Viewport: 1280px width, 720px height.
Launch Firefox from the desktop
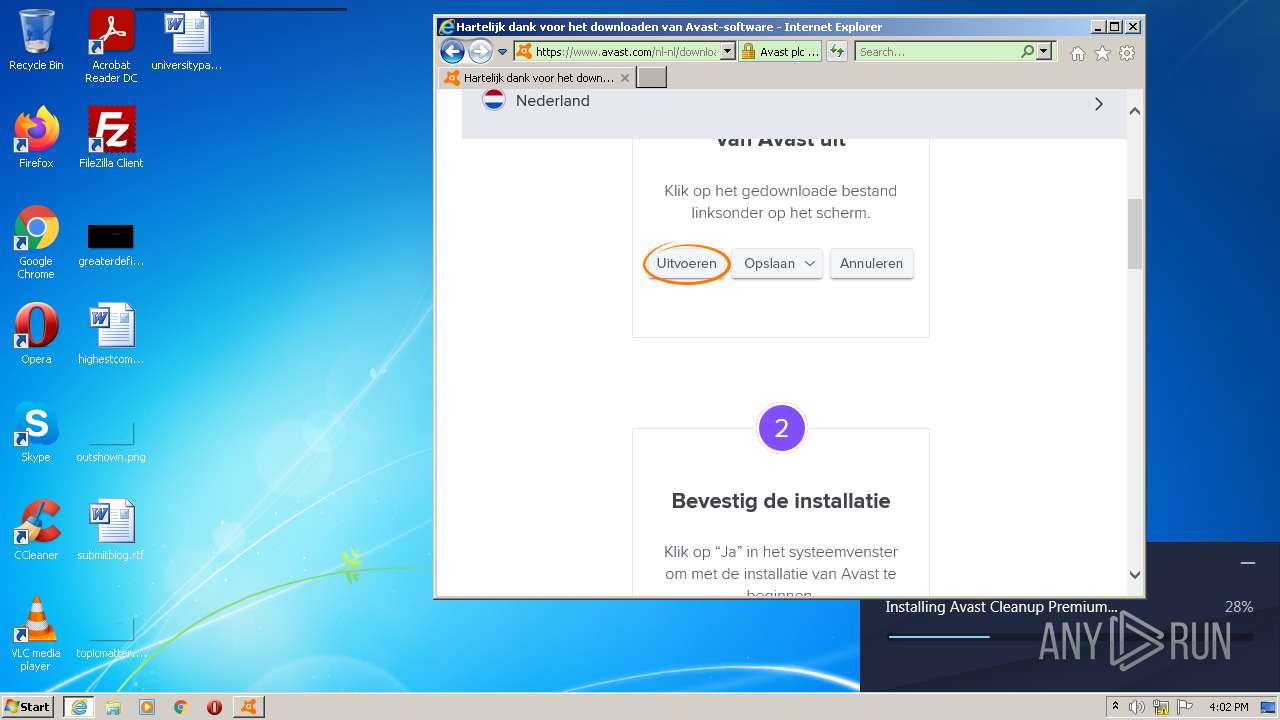pos(36,138)
